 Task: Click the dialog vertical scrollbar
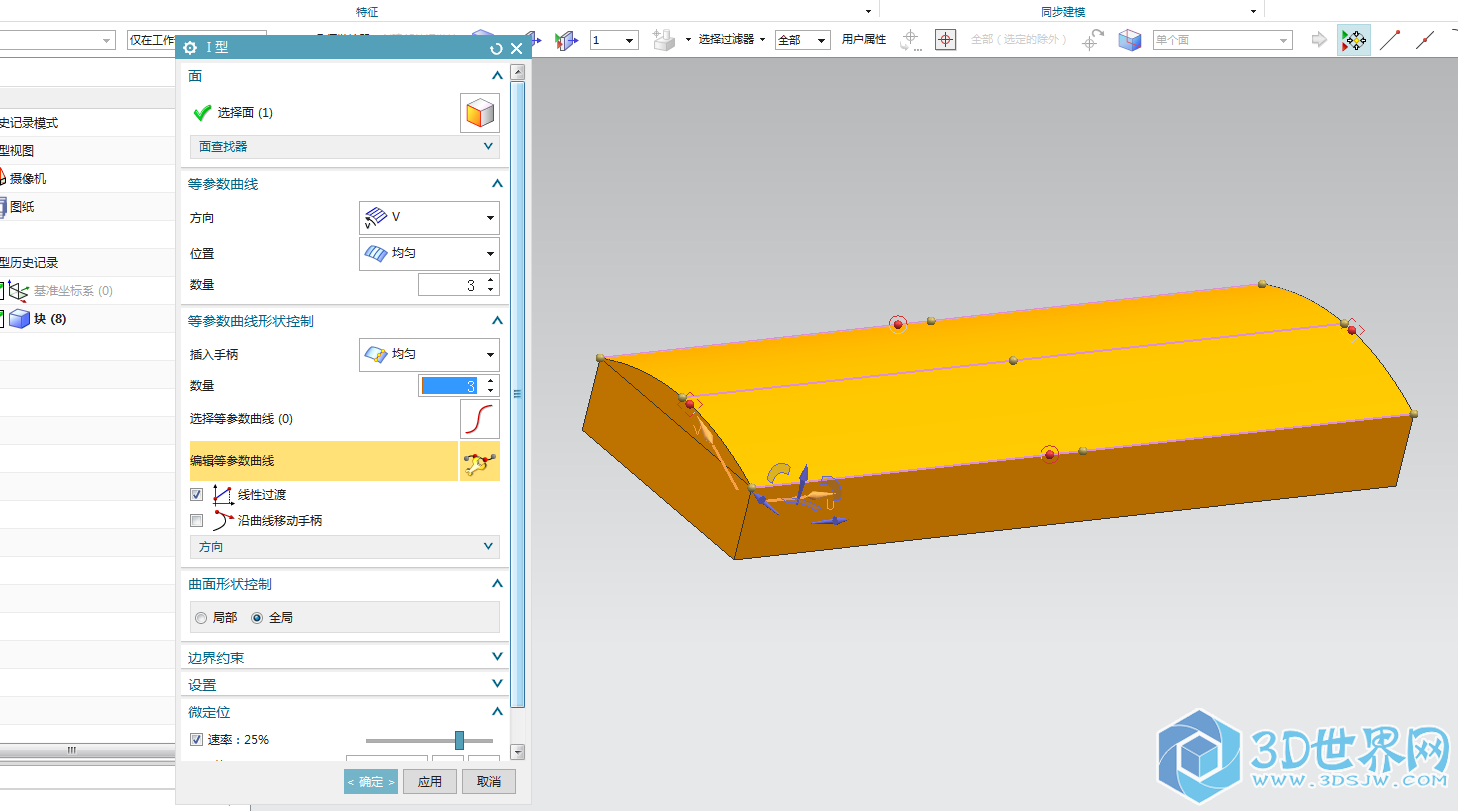(517, 393)
